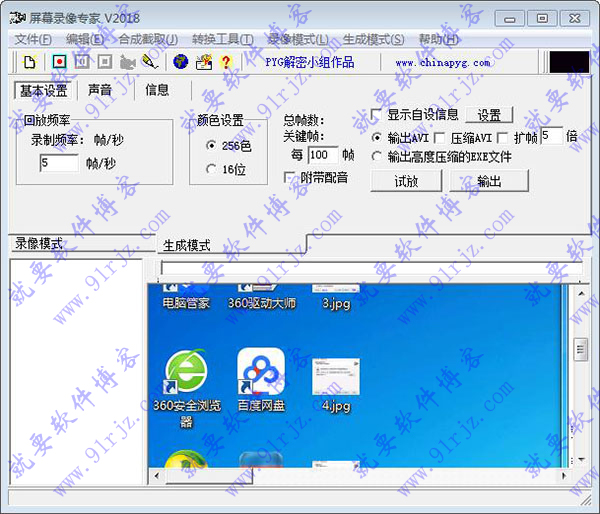Click the question mark help icon

226,62
